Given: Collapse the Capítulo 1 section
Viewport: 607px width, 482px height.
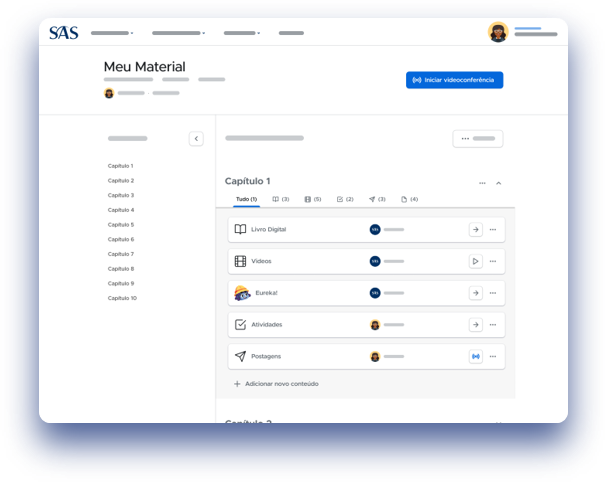Looking at the screenshot, I should pos(499,183).
